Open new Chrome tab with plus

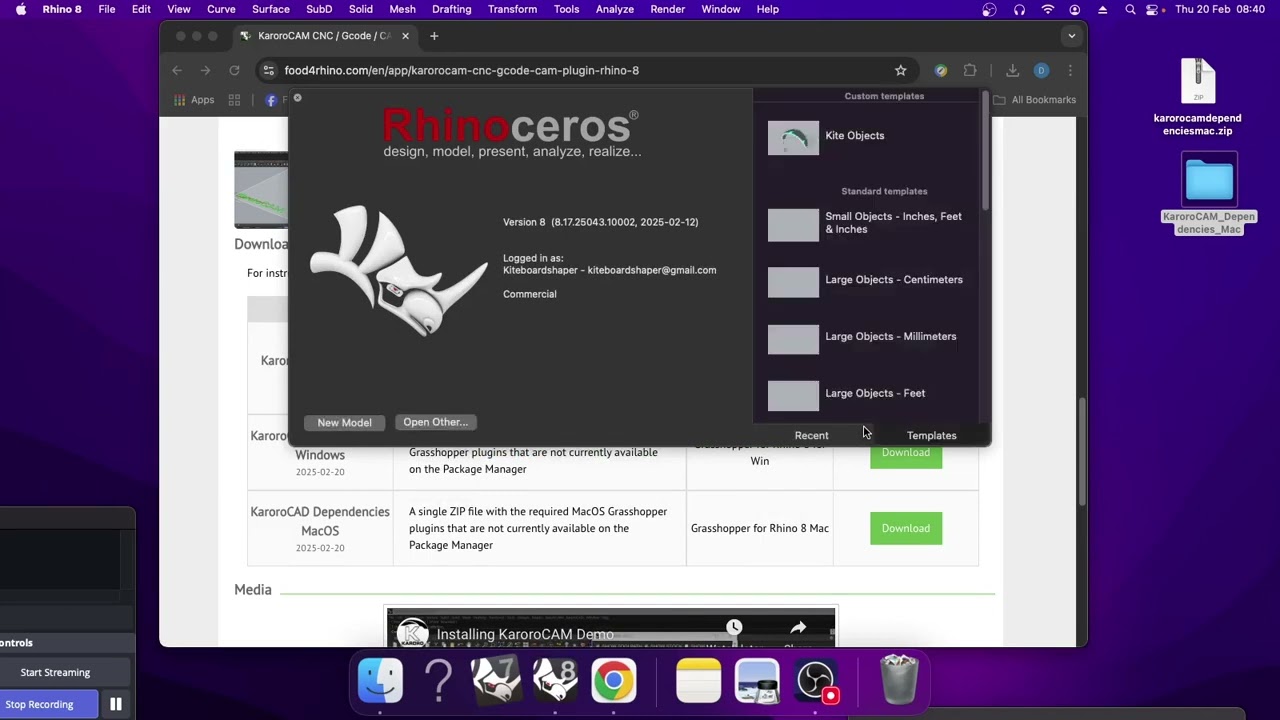click(434, 36)
